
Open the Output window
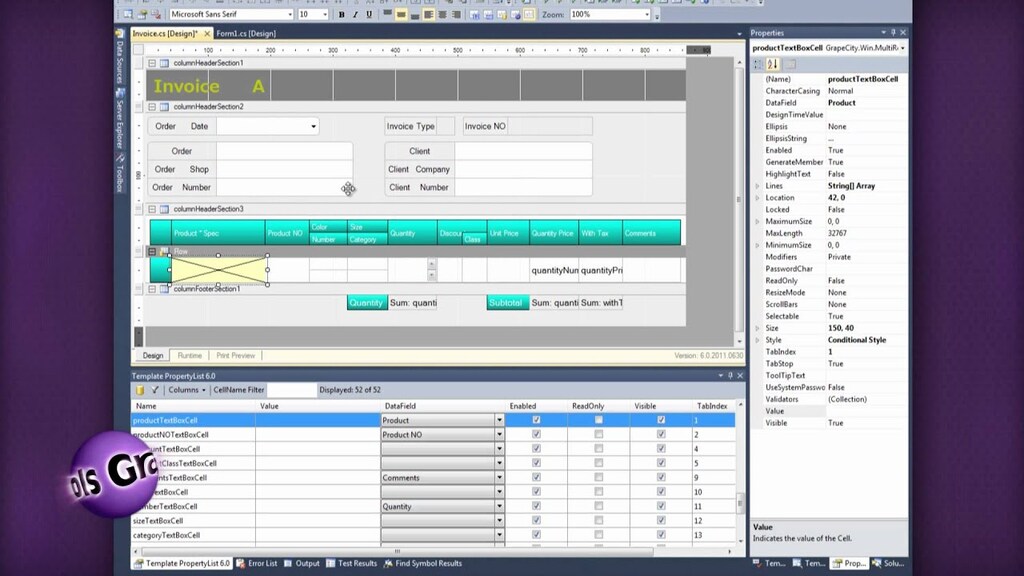307,563
